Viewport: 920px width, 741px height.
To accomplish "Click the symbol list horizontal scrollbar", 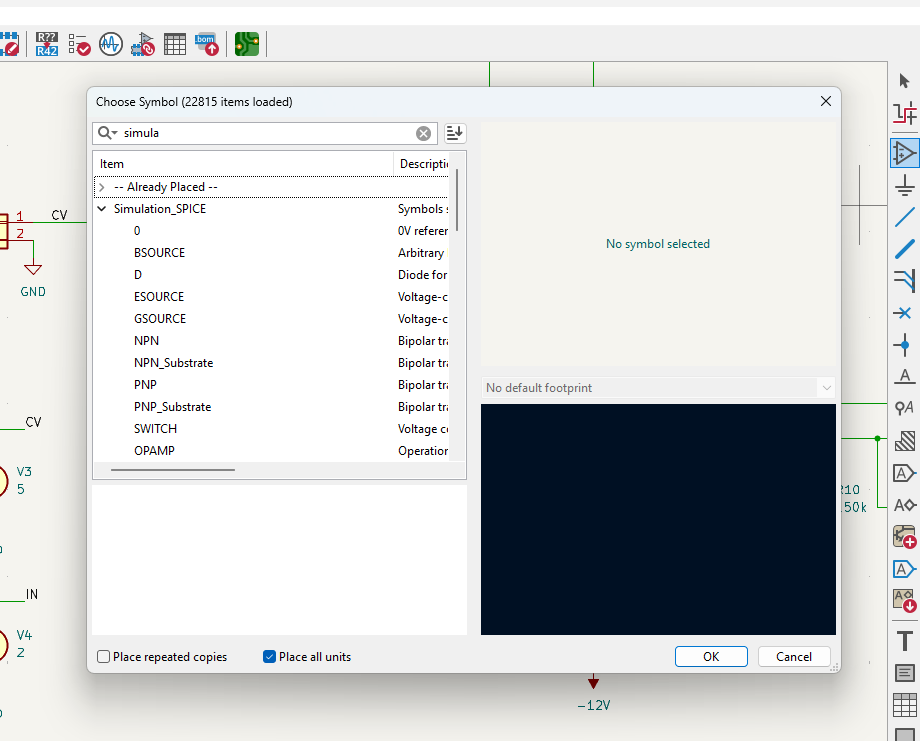I will (172, 470).
